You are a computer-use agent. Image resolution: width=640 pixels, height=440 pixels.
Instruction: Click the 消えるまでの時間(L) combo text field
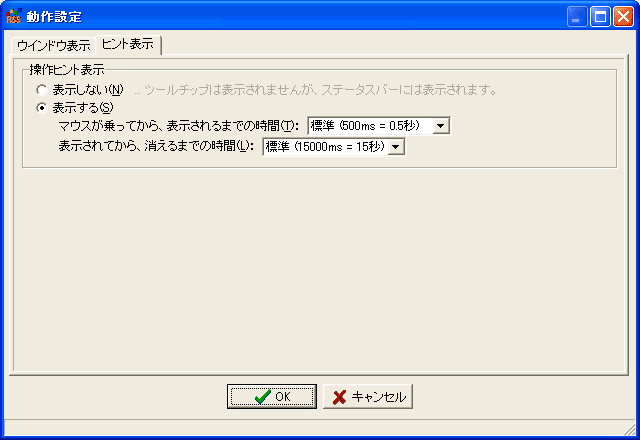coord(325,147)
